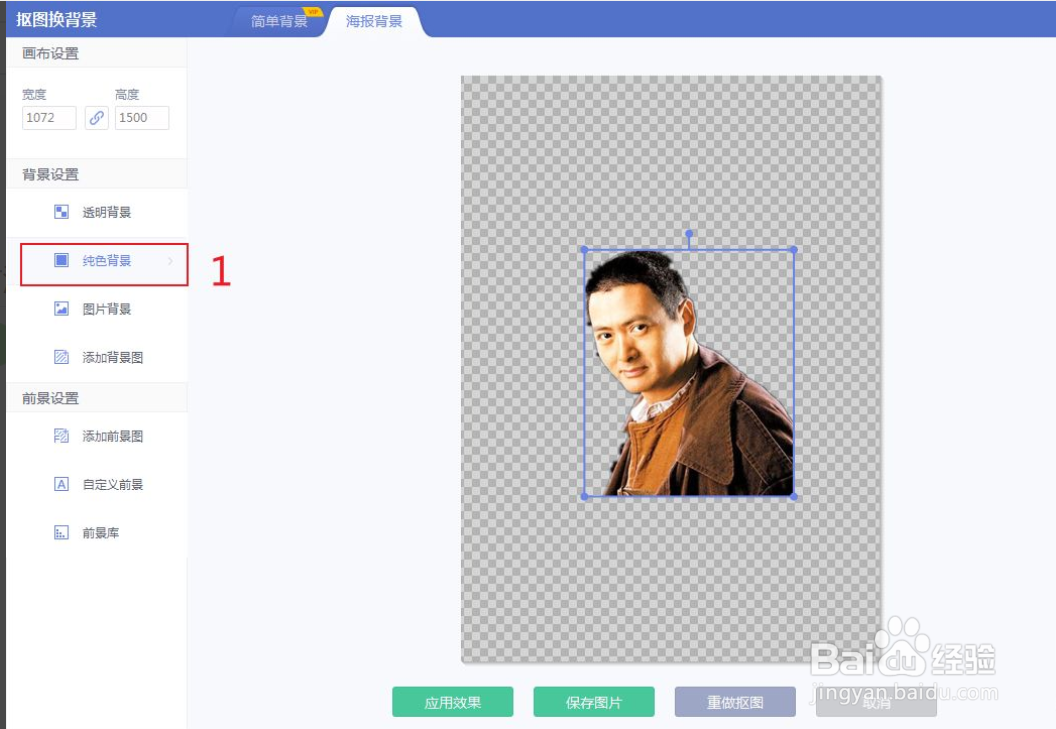Click the add foreground image icon
Viewport: 1056px width, 729px height.
pyautogui.click(x=61, y=436)
